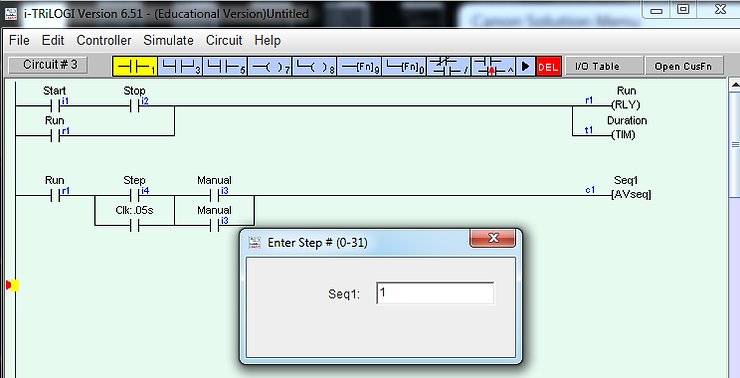Close the Enter Step # dialog
Image resolution: width=740 pixels, height=378 pixels.
coord(493,238)
